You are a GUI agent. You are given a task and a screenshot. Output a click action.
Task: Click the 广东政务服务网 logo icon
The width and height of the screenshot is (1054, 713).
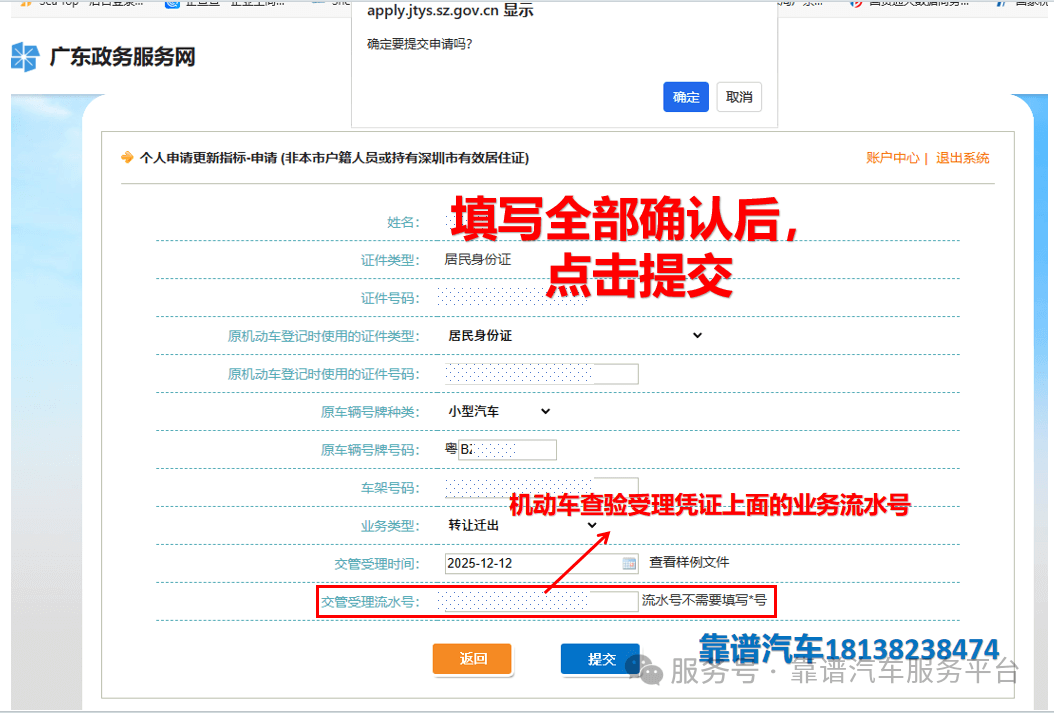(x=25, y=57)
